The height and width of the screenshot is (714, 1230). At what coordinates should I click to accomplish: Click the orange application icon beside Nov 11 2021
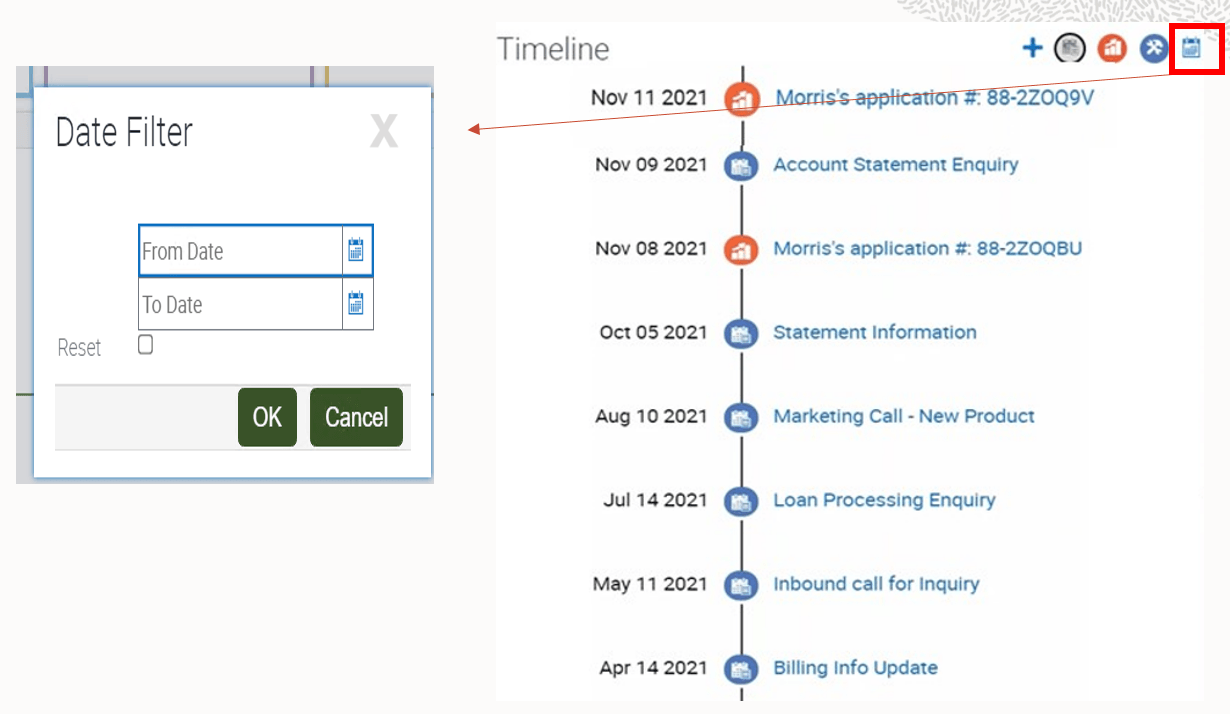(x=741, y=99)
